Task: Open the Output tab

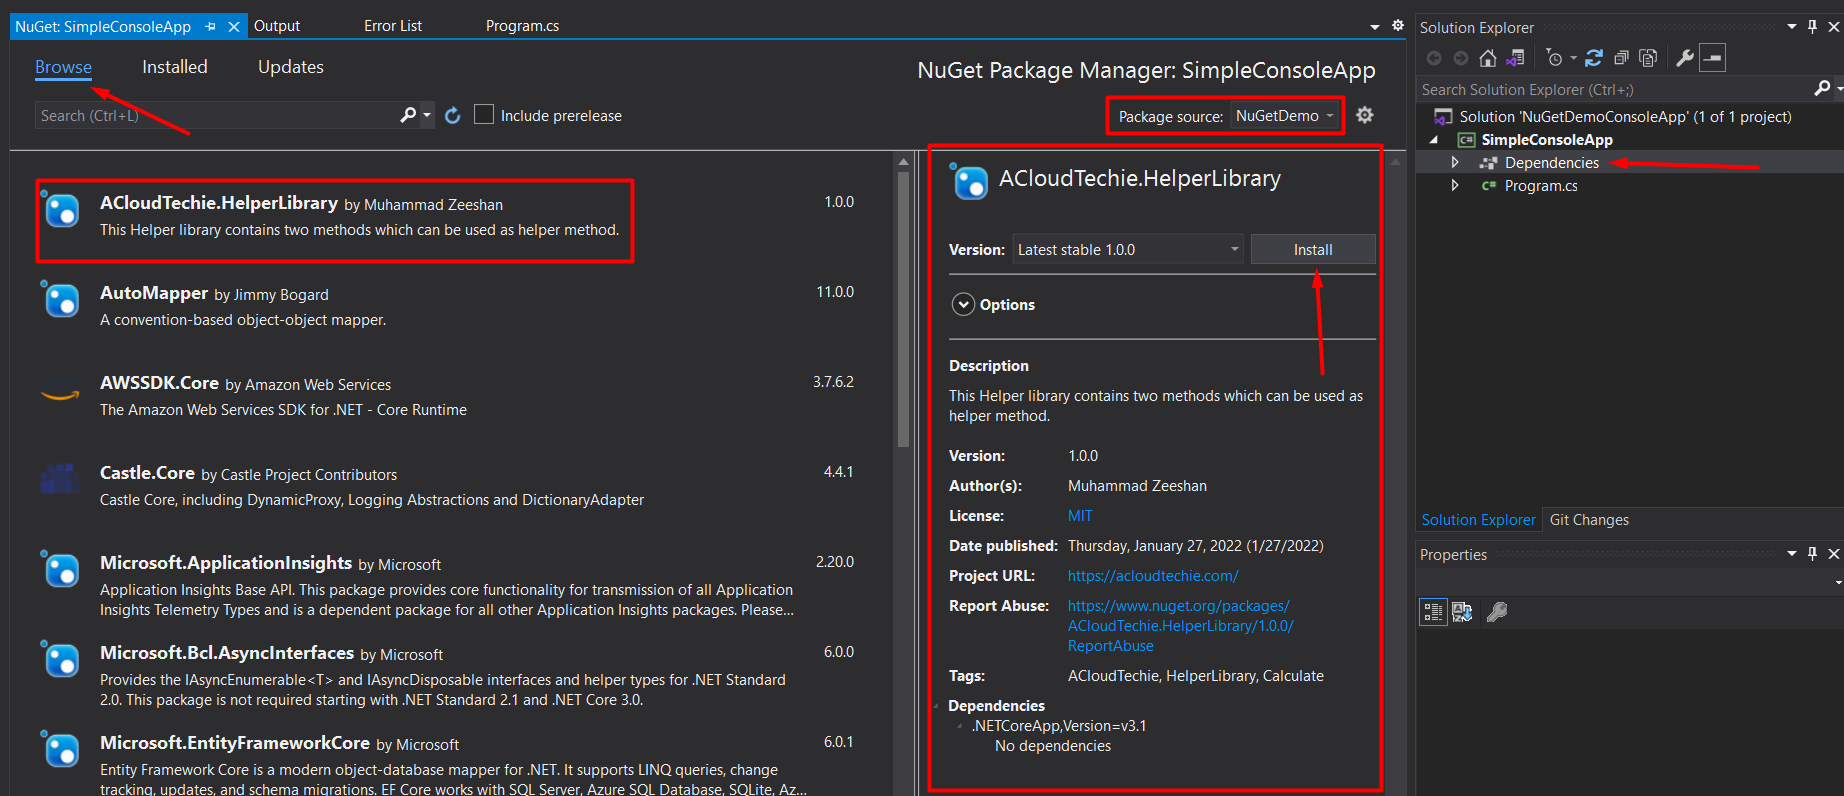Action: tap(277, 26)
